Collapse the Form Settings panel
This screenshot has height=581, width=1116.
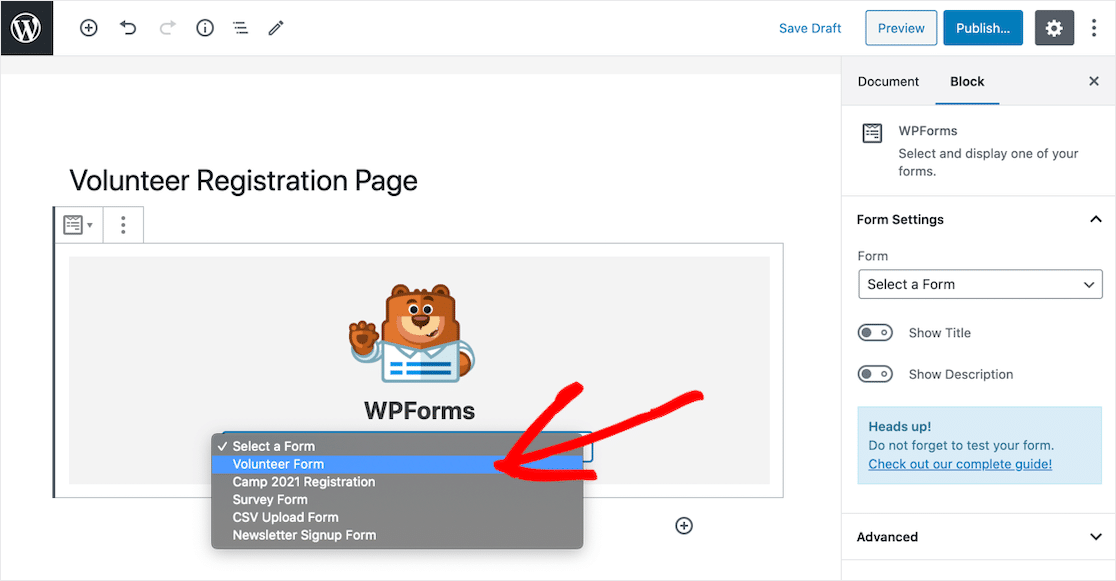click(979, 219)
